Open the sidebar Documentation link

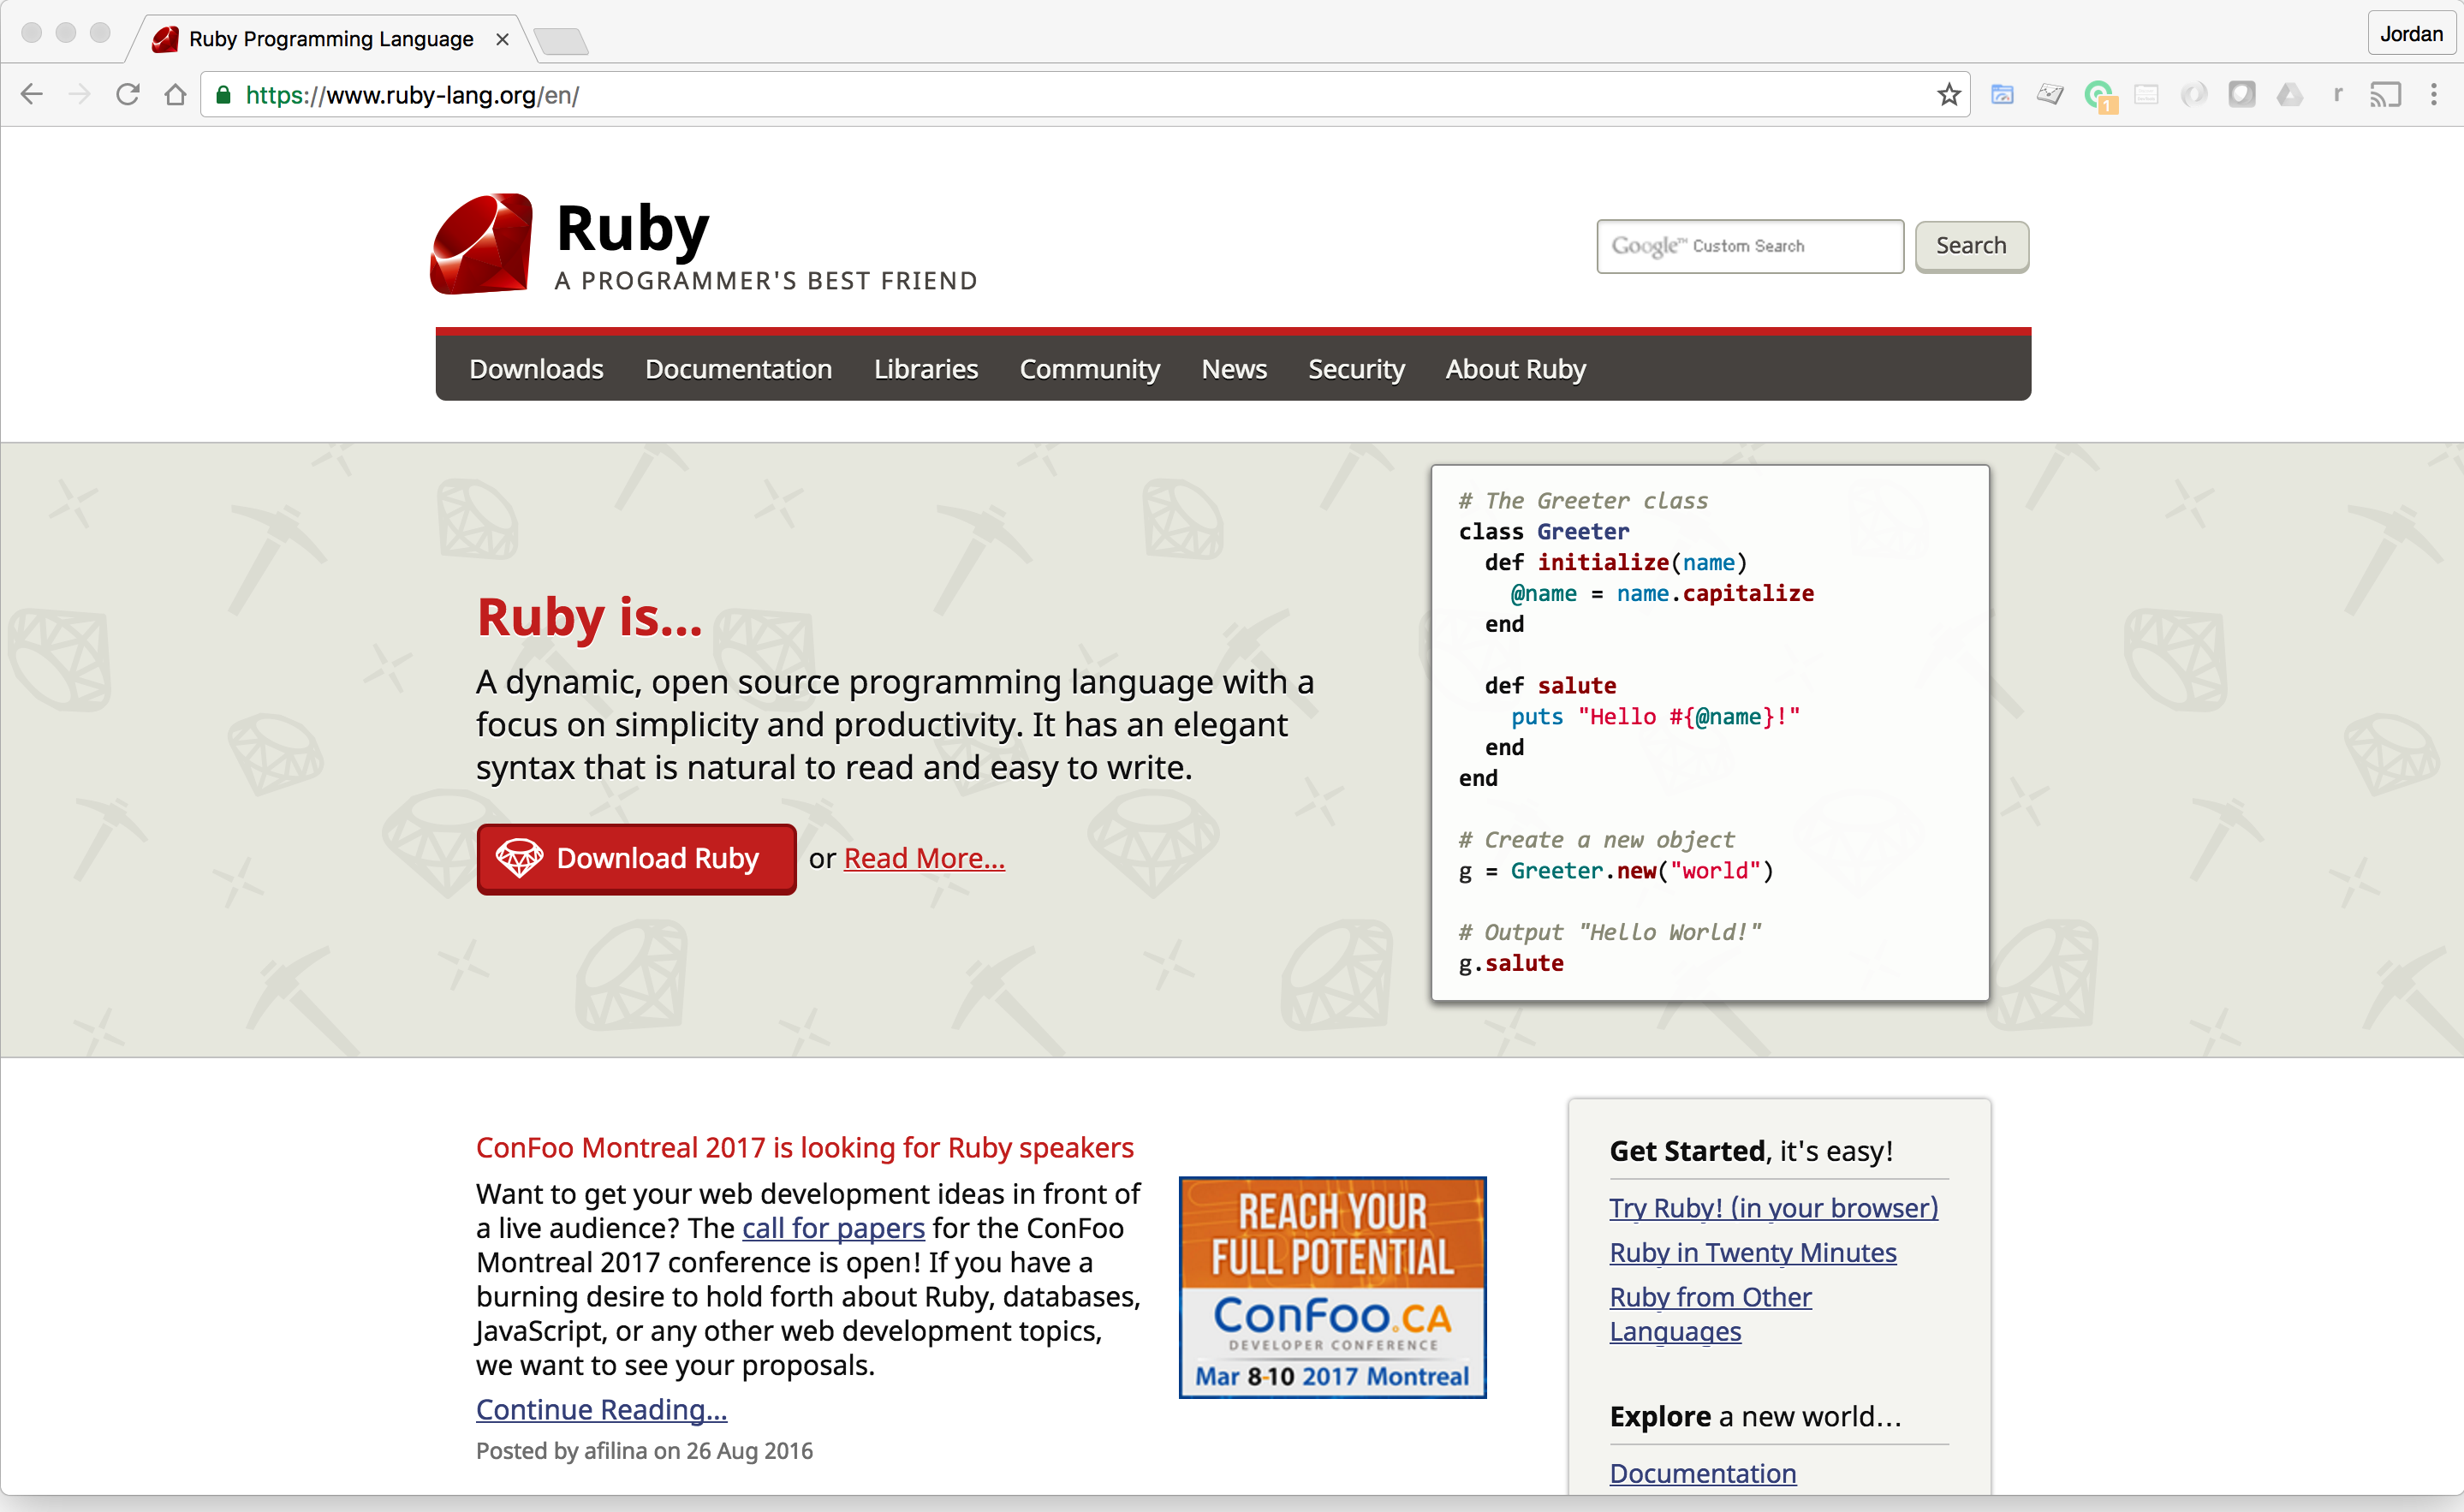(x=1703, y=1473)
